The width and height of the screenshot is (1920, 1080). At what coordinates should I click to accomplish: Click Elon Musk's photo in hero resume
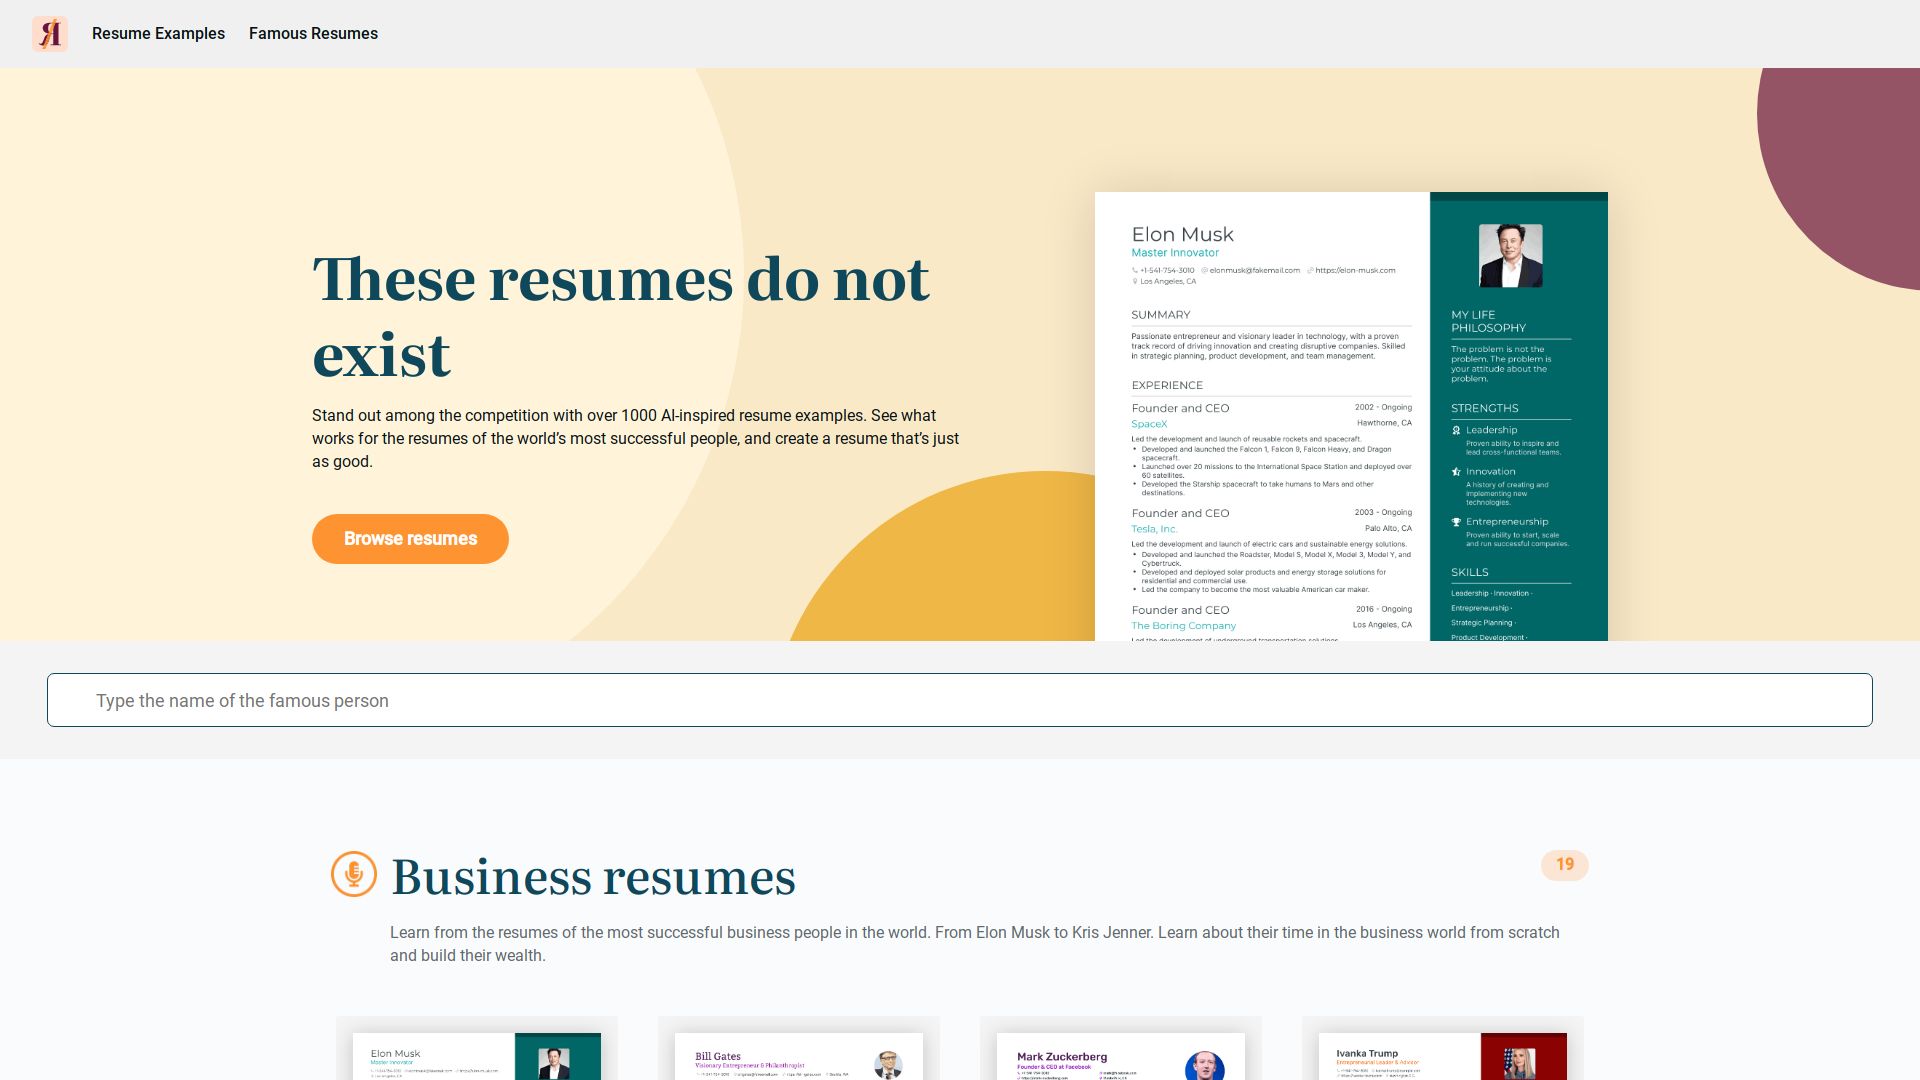tap(1510, 256)
